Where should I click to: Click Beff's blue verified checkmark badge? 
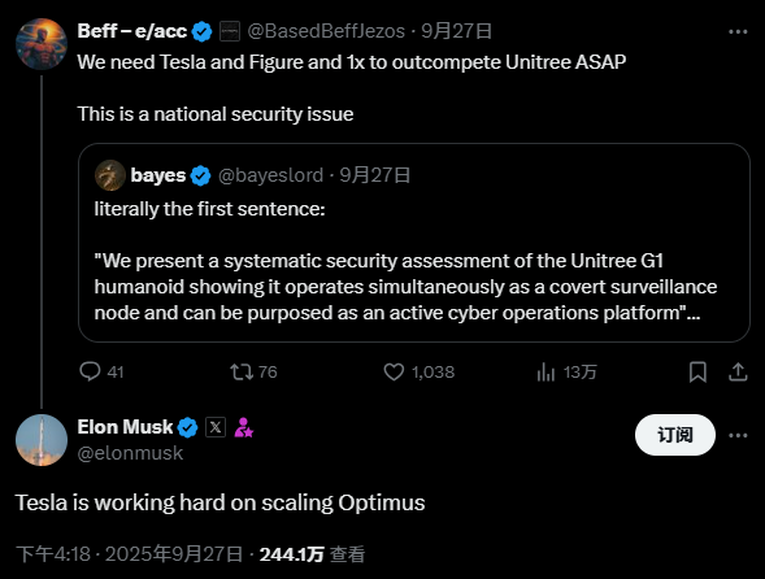(x=201, y=31)
